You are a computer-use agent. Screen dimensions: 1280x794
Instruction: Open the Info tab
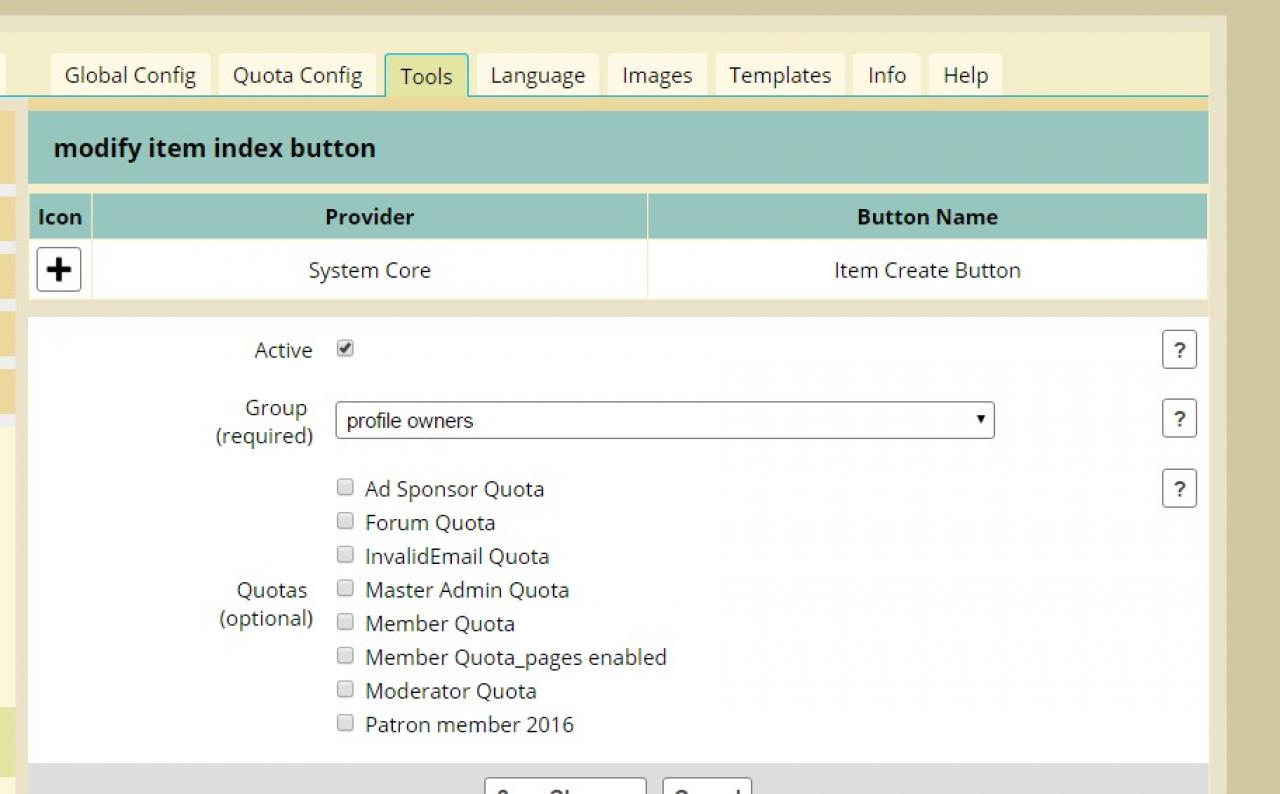click(886, 76)
